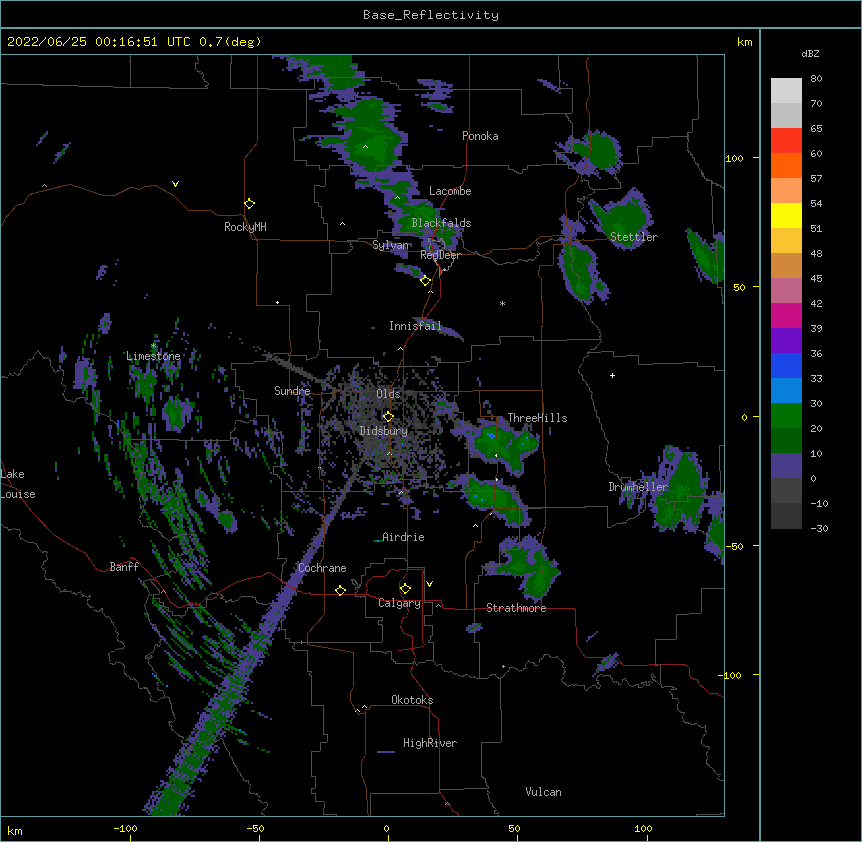The height and width of the screenshot is (842, 862).
Task: Click the Ponoka city label
Action: (x=480, y=136)
